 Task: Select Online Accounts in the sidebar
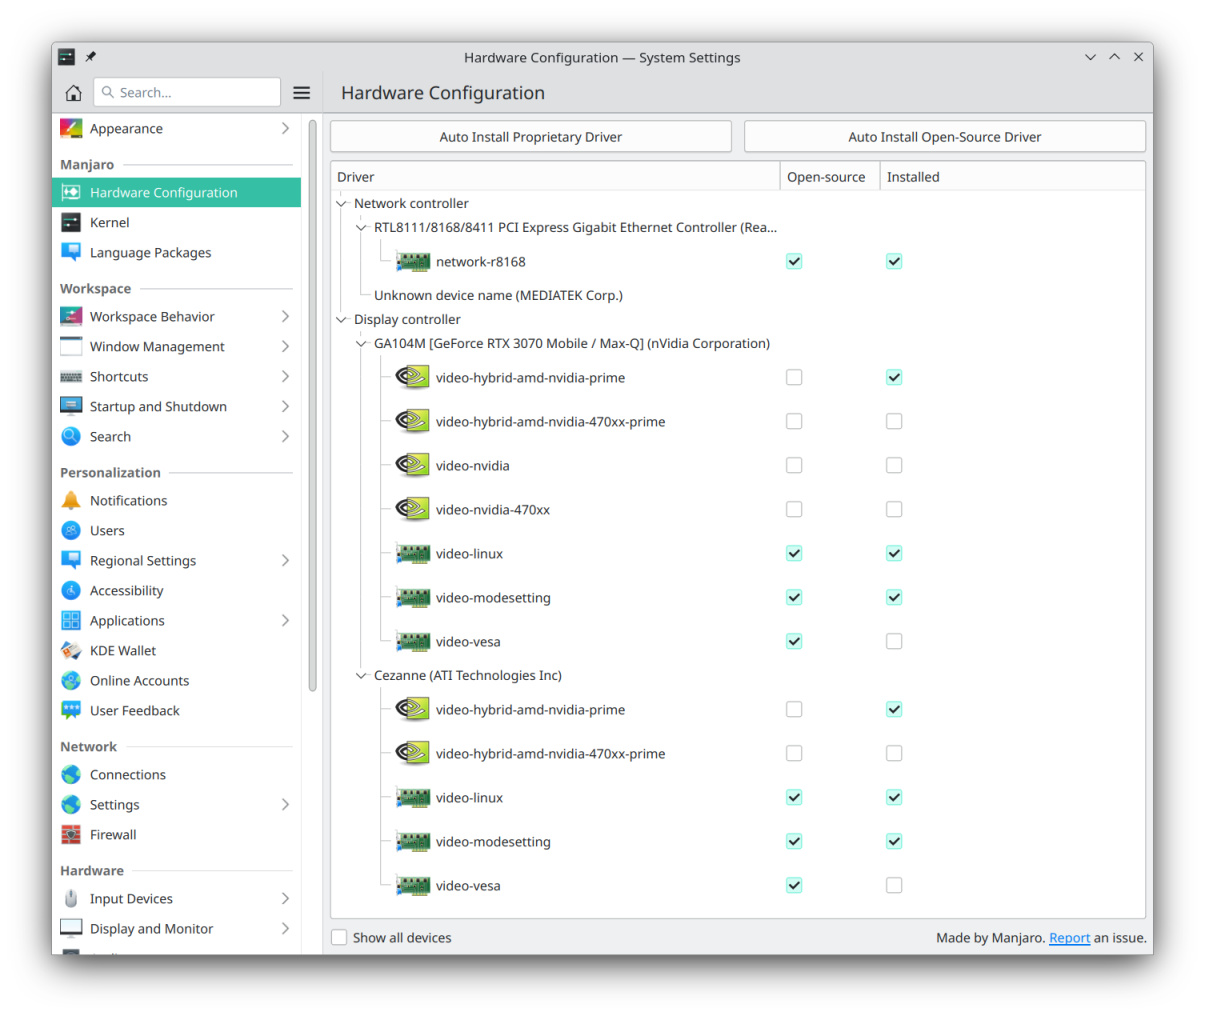pos(139,681)
